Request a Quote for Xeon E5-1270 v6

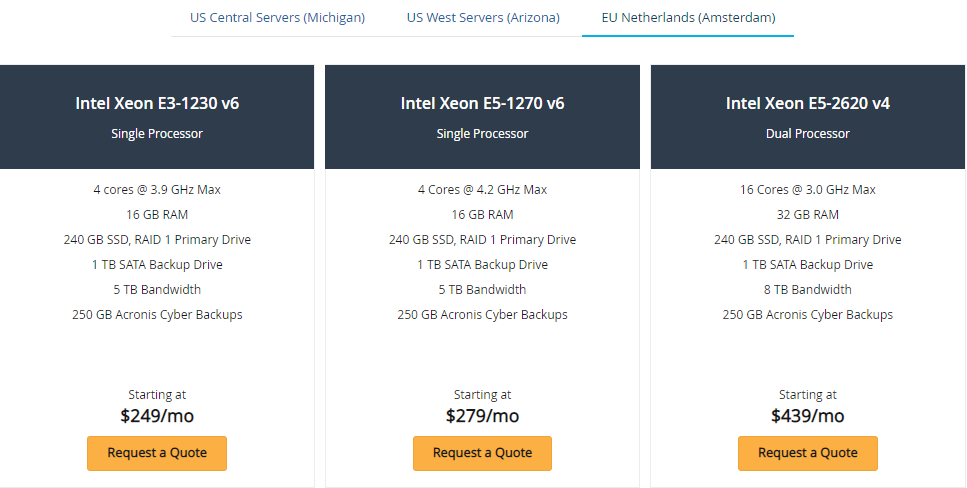(482, 453)
